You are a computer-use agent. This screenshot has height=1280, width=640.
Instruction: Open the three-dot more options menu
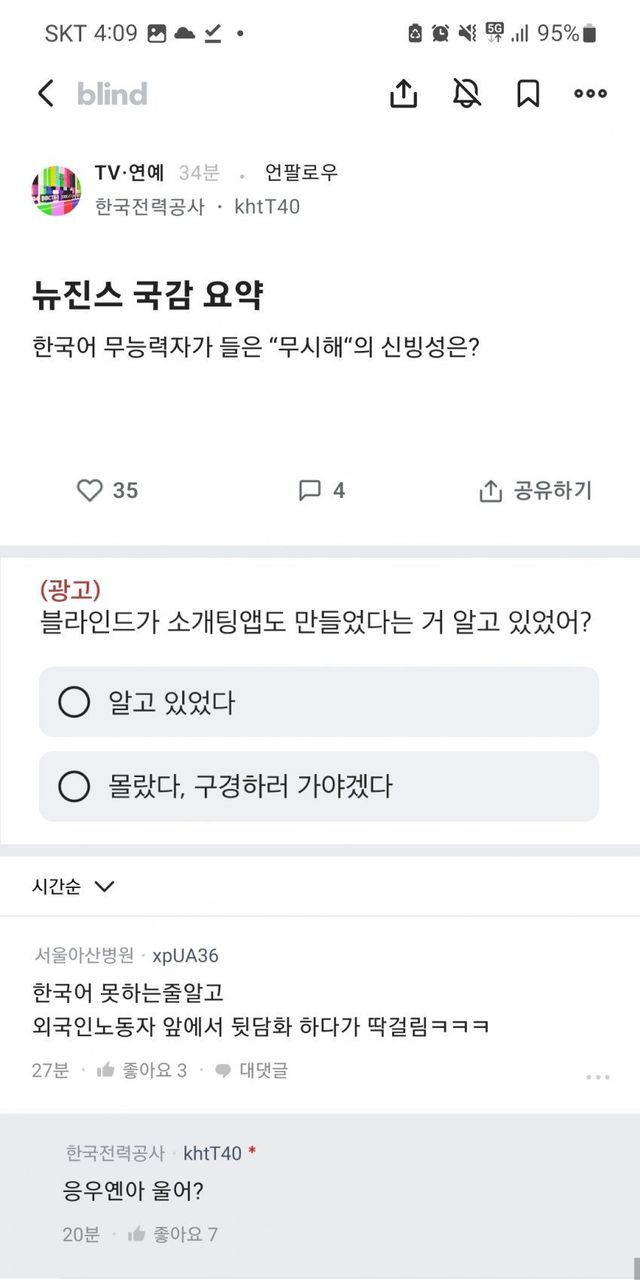590,94
